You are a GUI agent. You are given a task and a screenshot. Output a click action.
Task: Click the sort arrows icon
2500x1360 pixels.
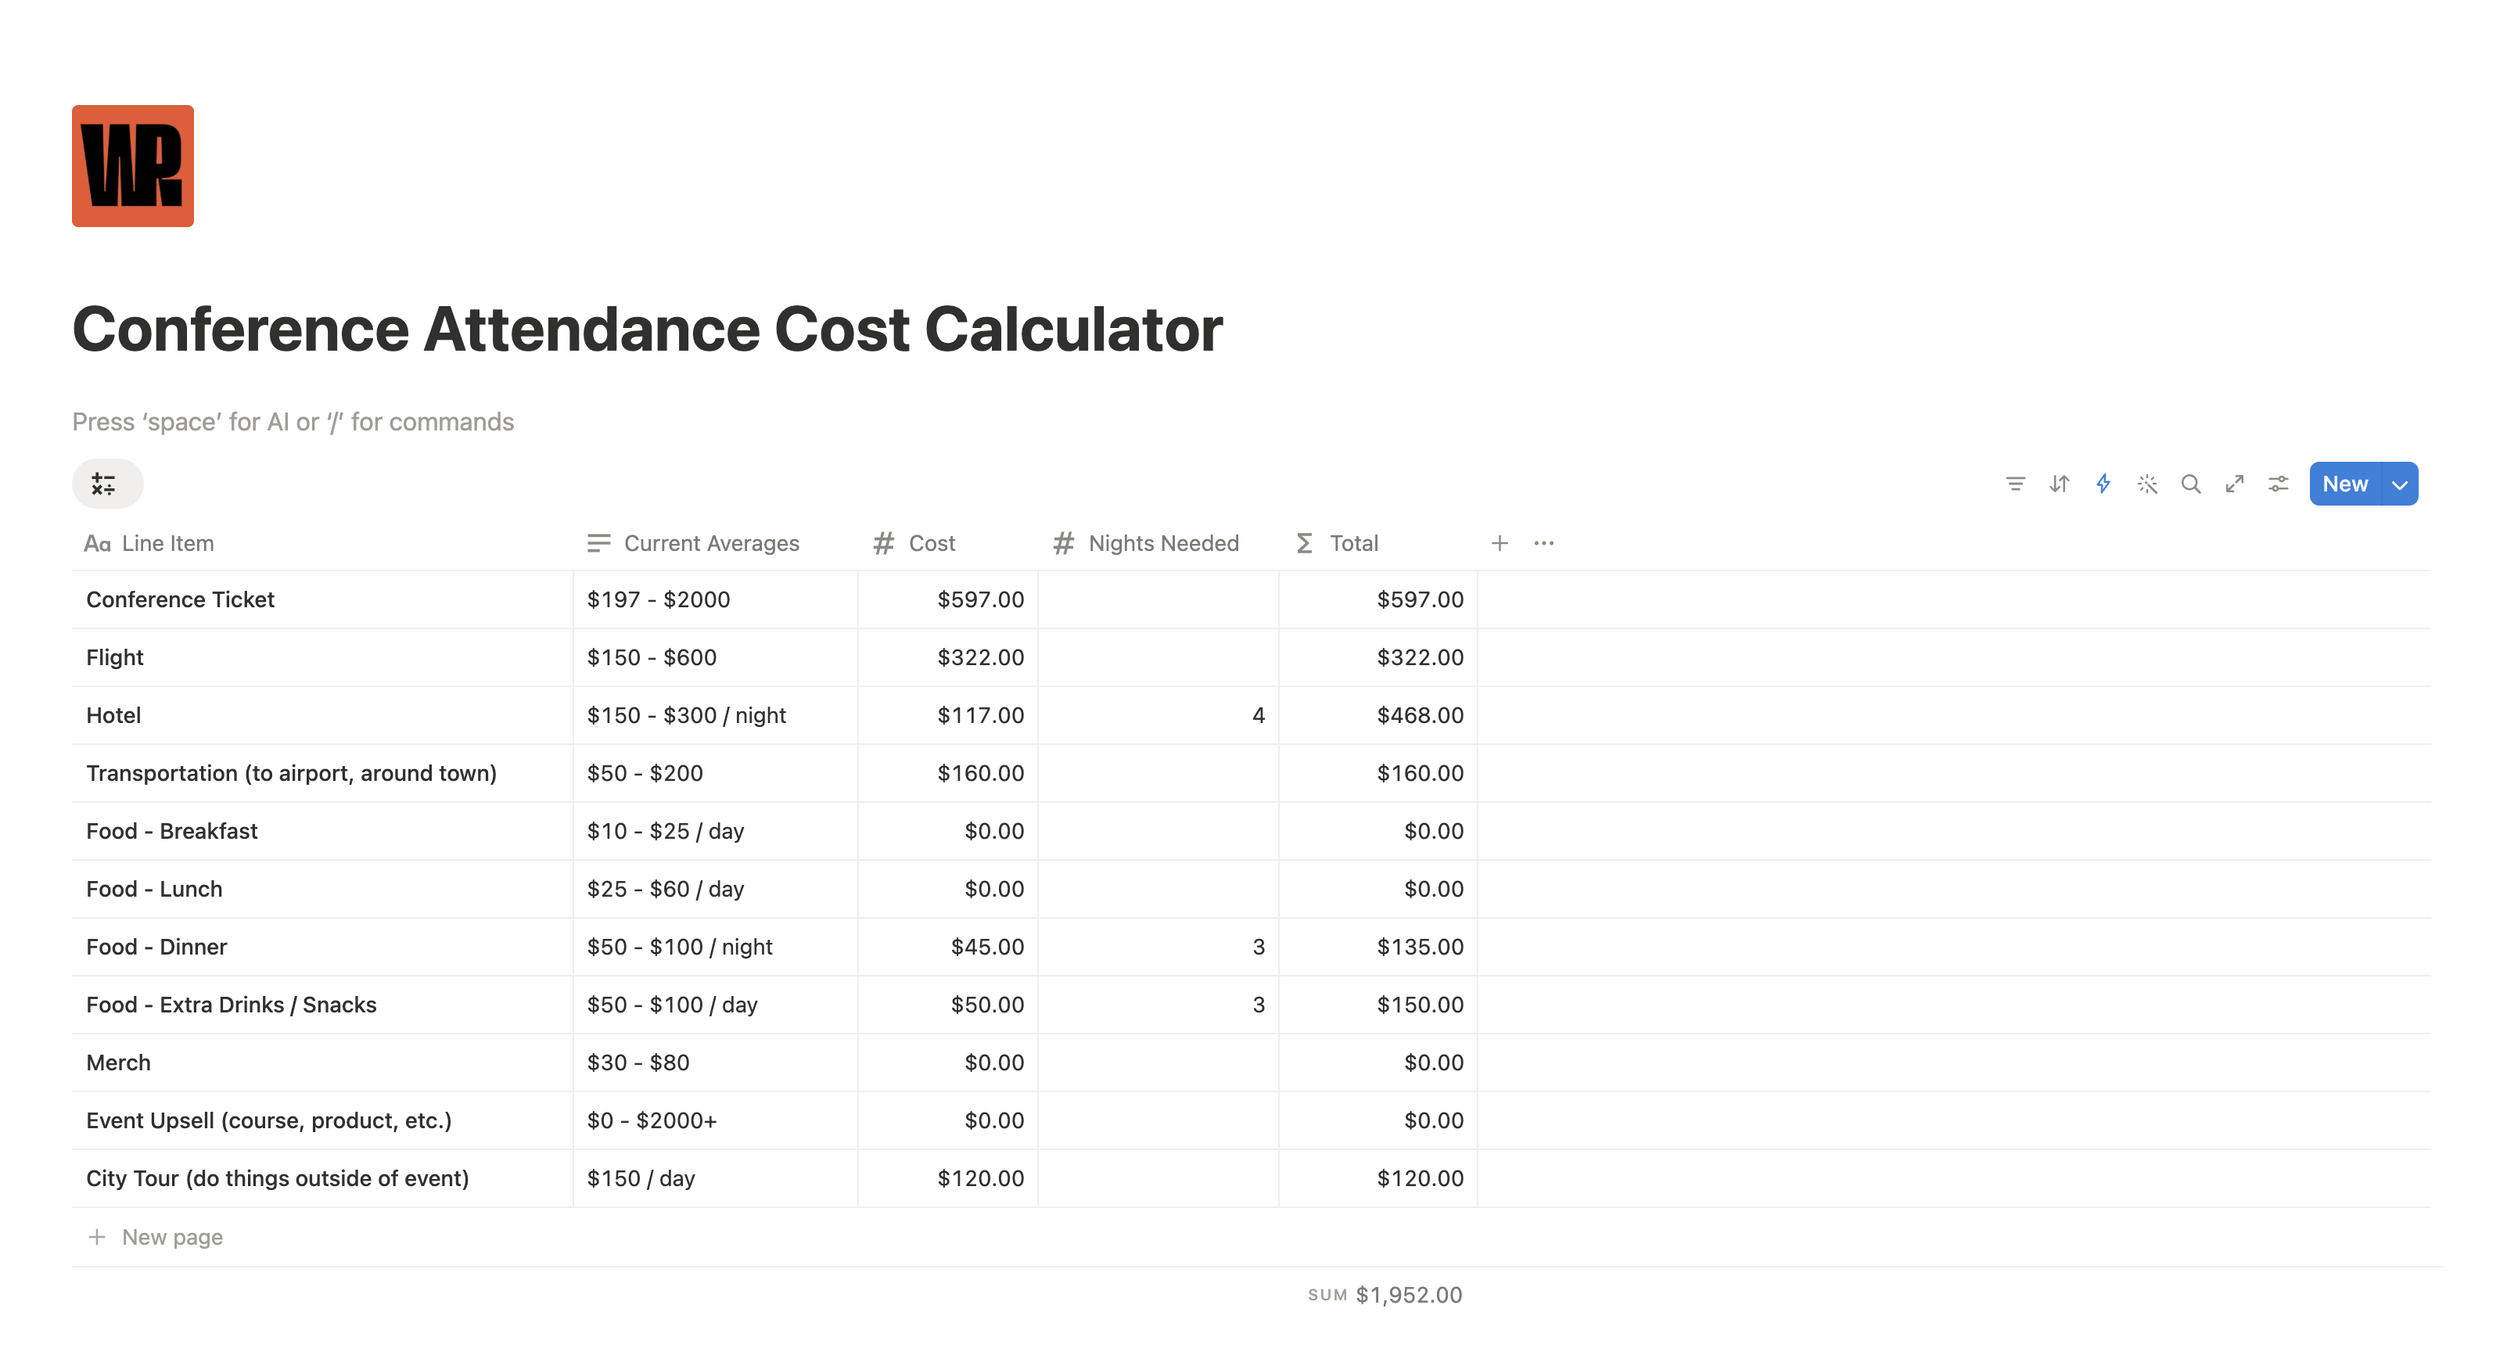(x=2058, y=484)
